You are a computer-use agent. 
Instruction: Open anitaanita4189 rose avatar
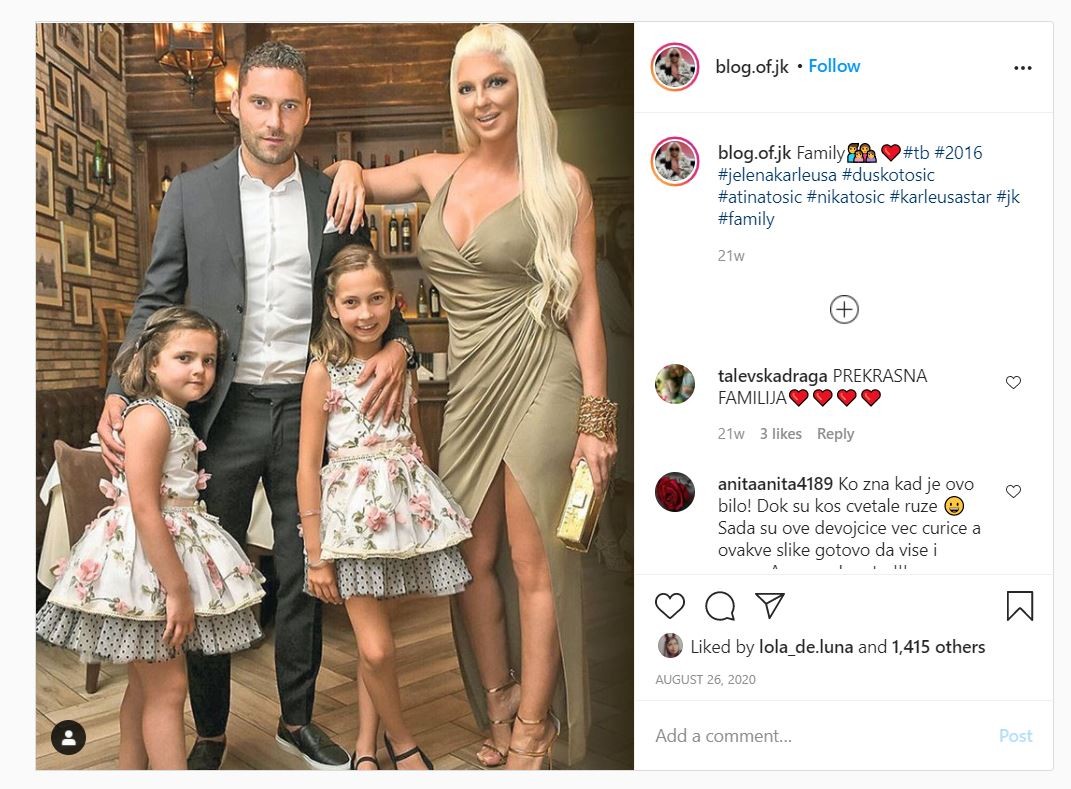point(675,492)
